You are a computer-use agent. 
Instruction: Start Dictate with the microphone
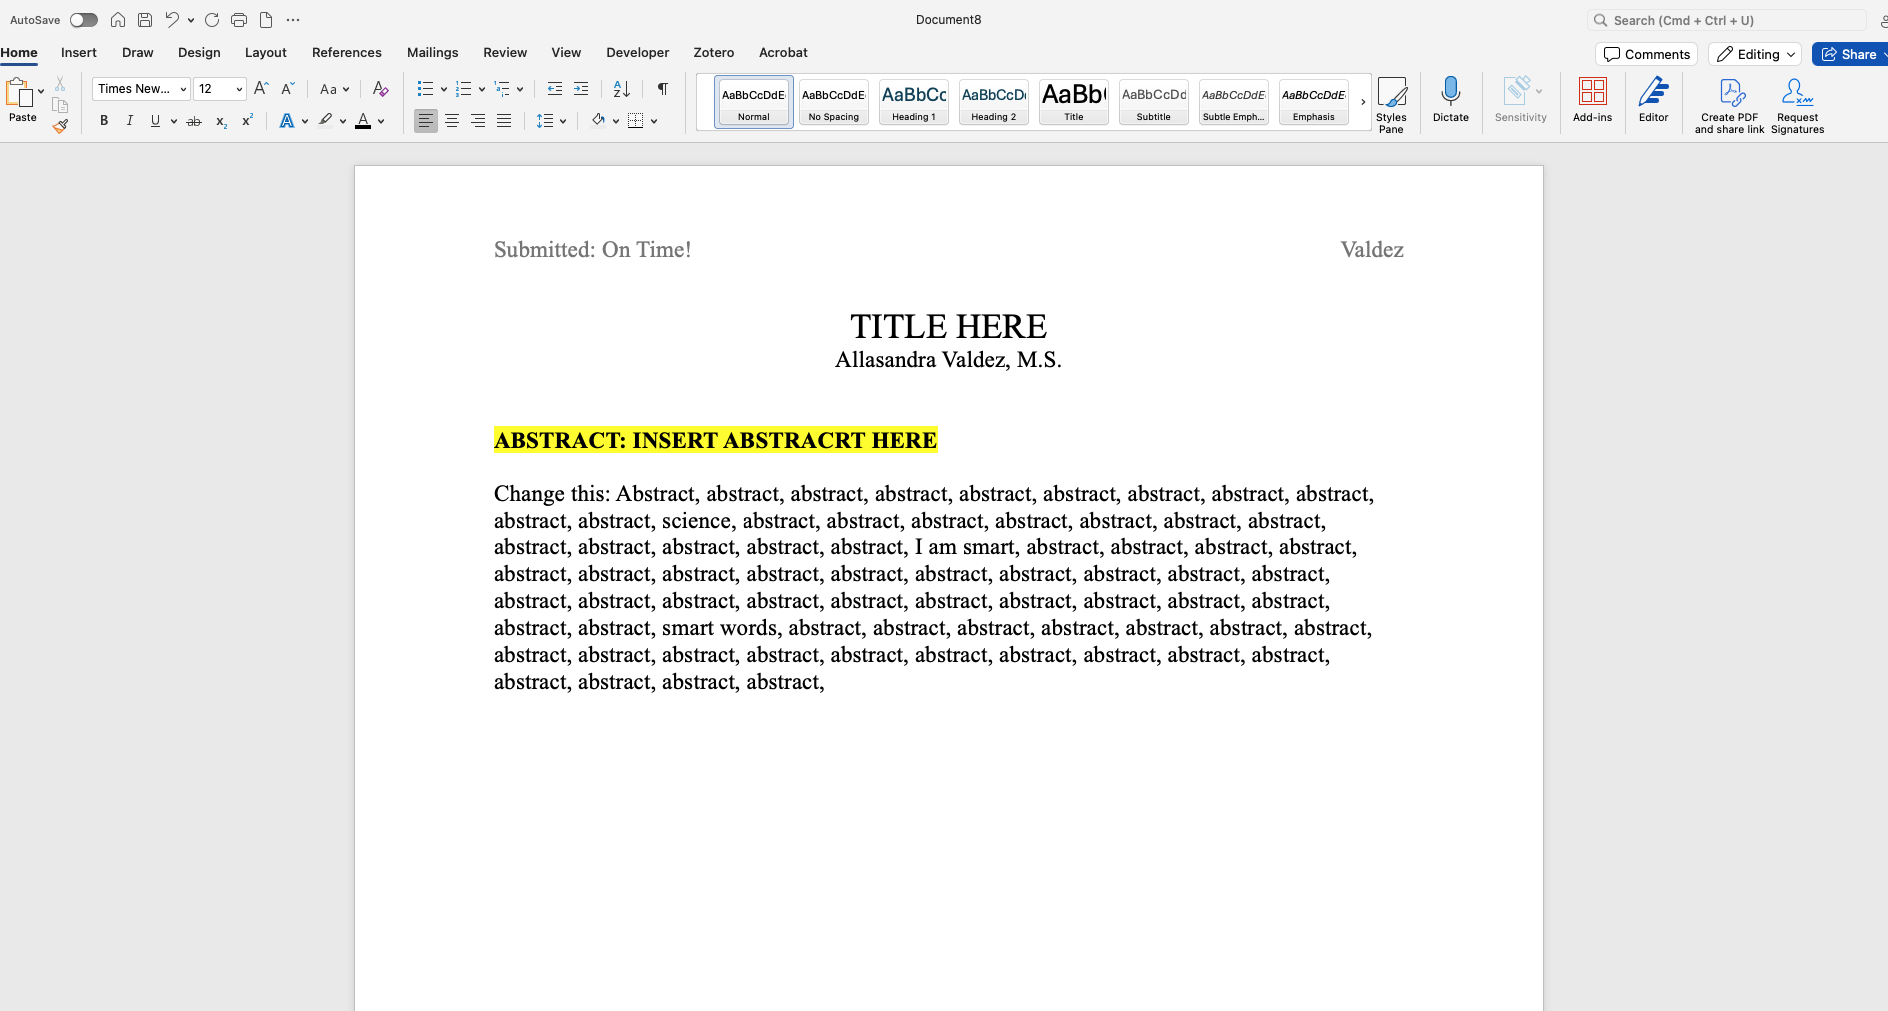(x=1451, y=100)
